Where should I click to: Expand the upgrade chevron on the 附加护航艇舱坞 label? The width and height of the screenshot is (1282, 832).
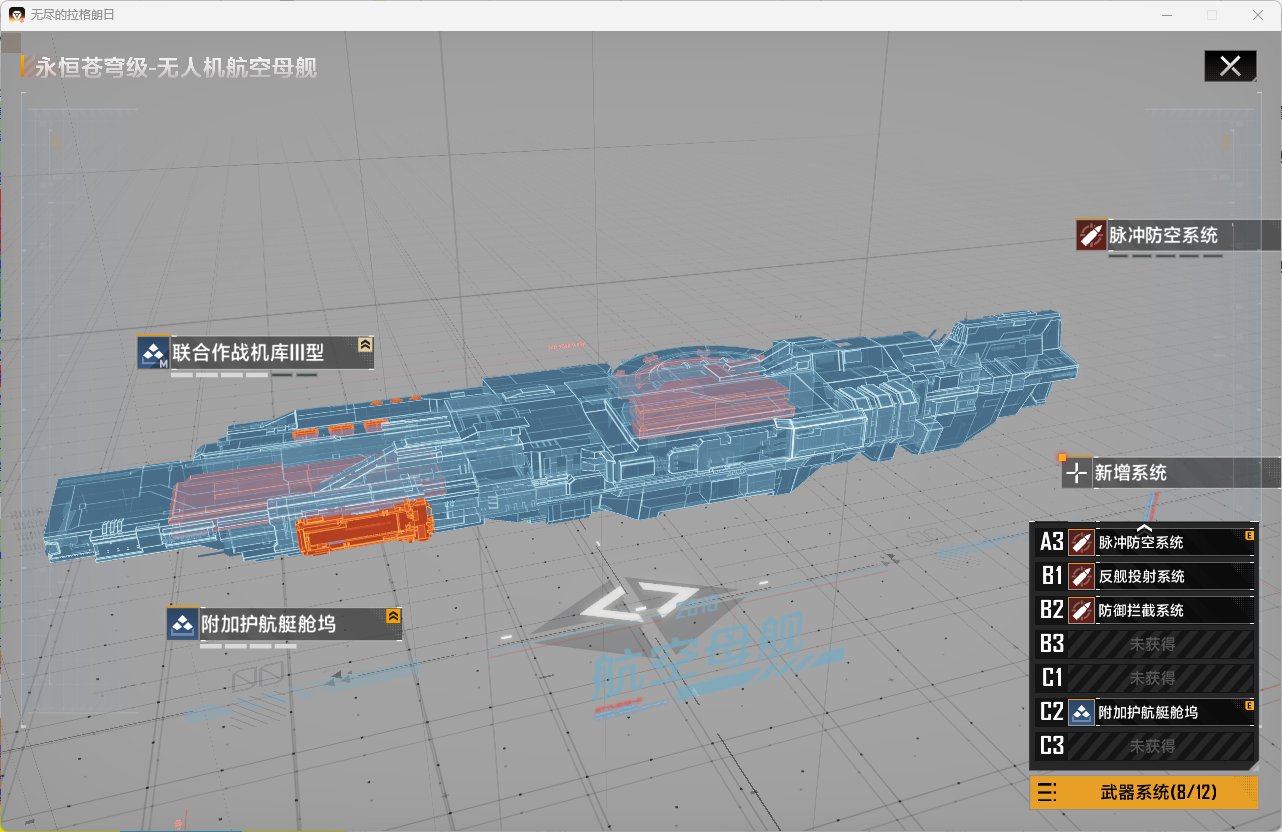click(393, 616)
